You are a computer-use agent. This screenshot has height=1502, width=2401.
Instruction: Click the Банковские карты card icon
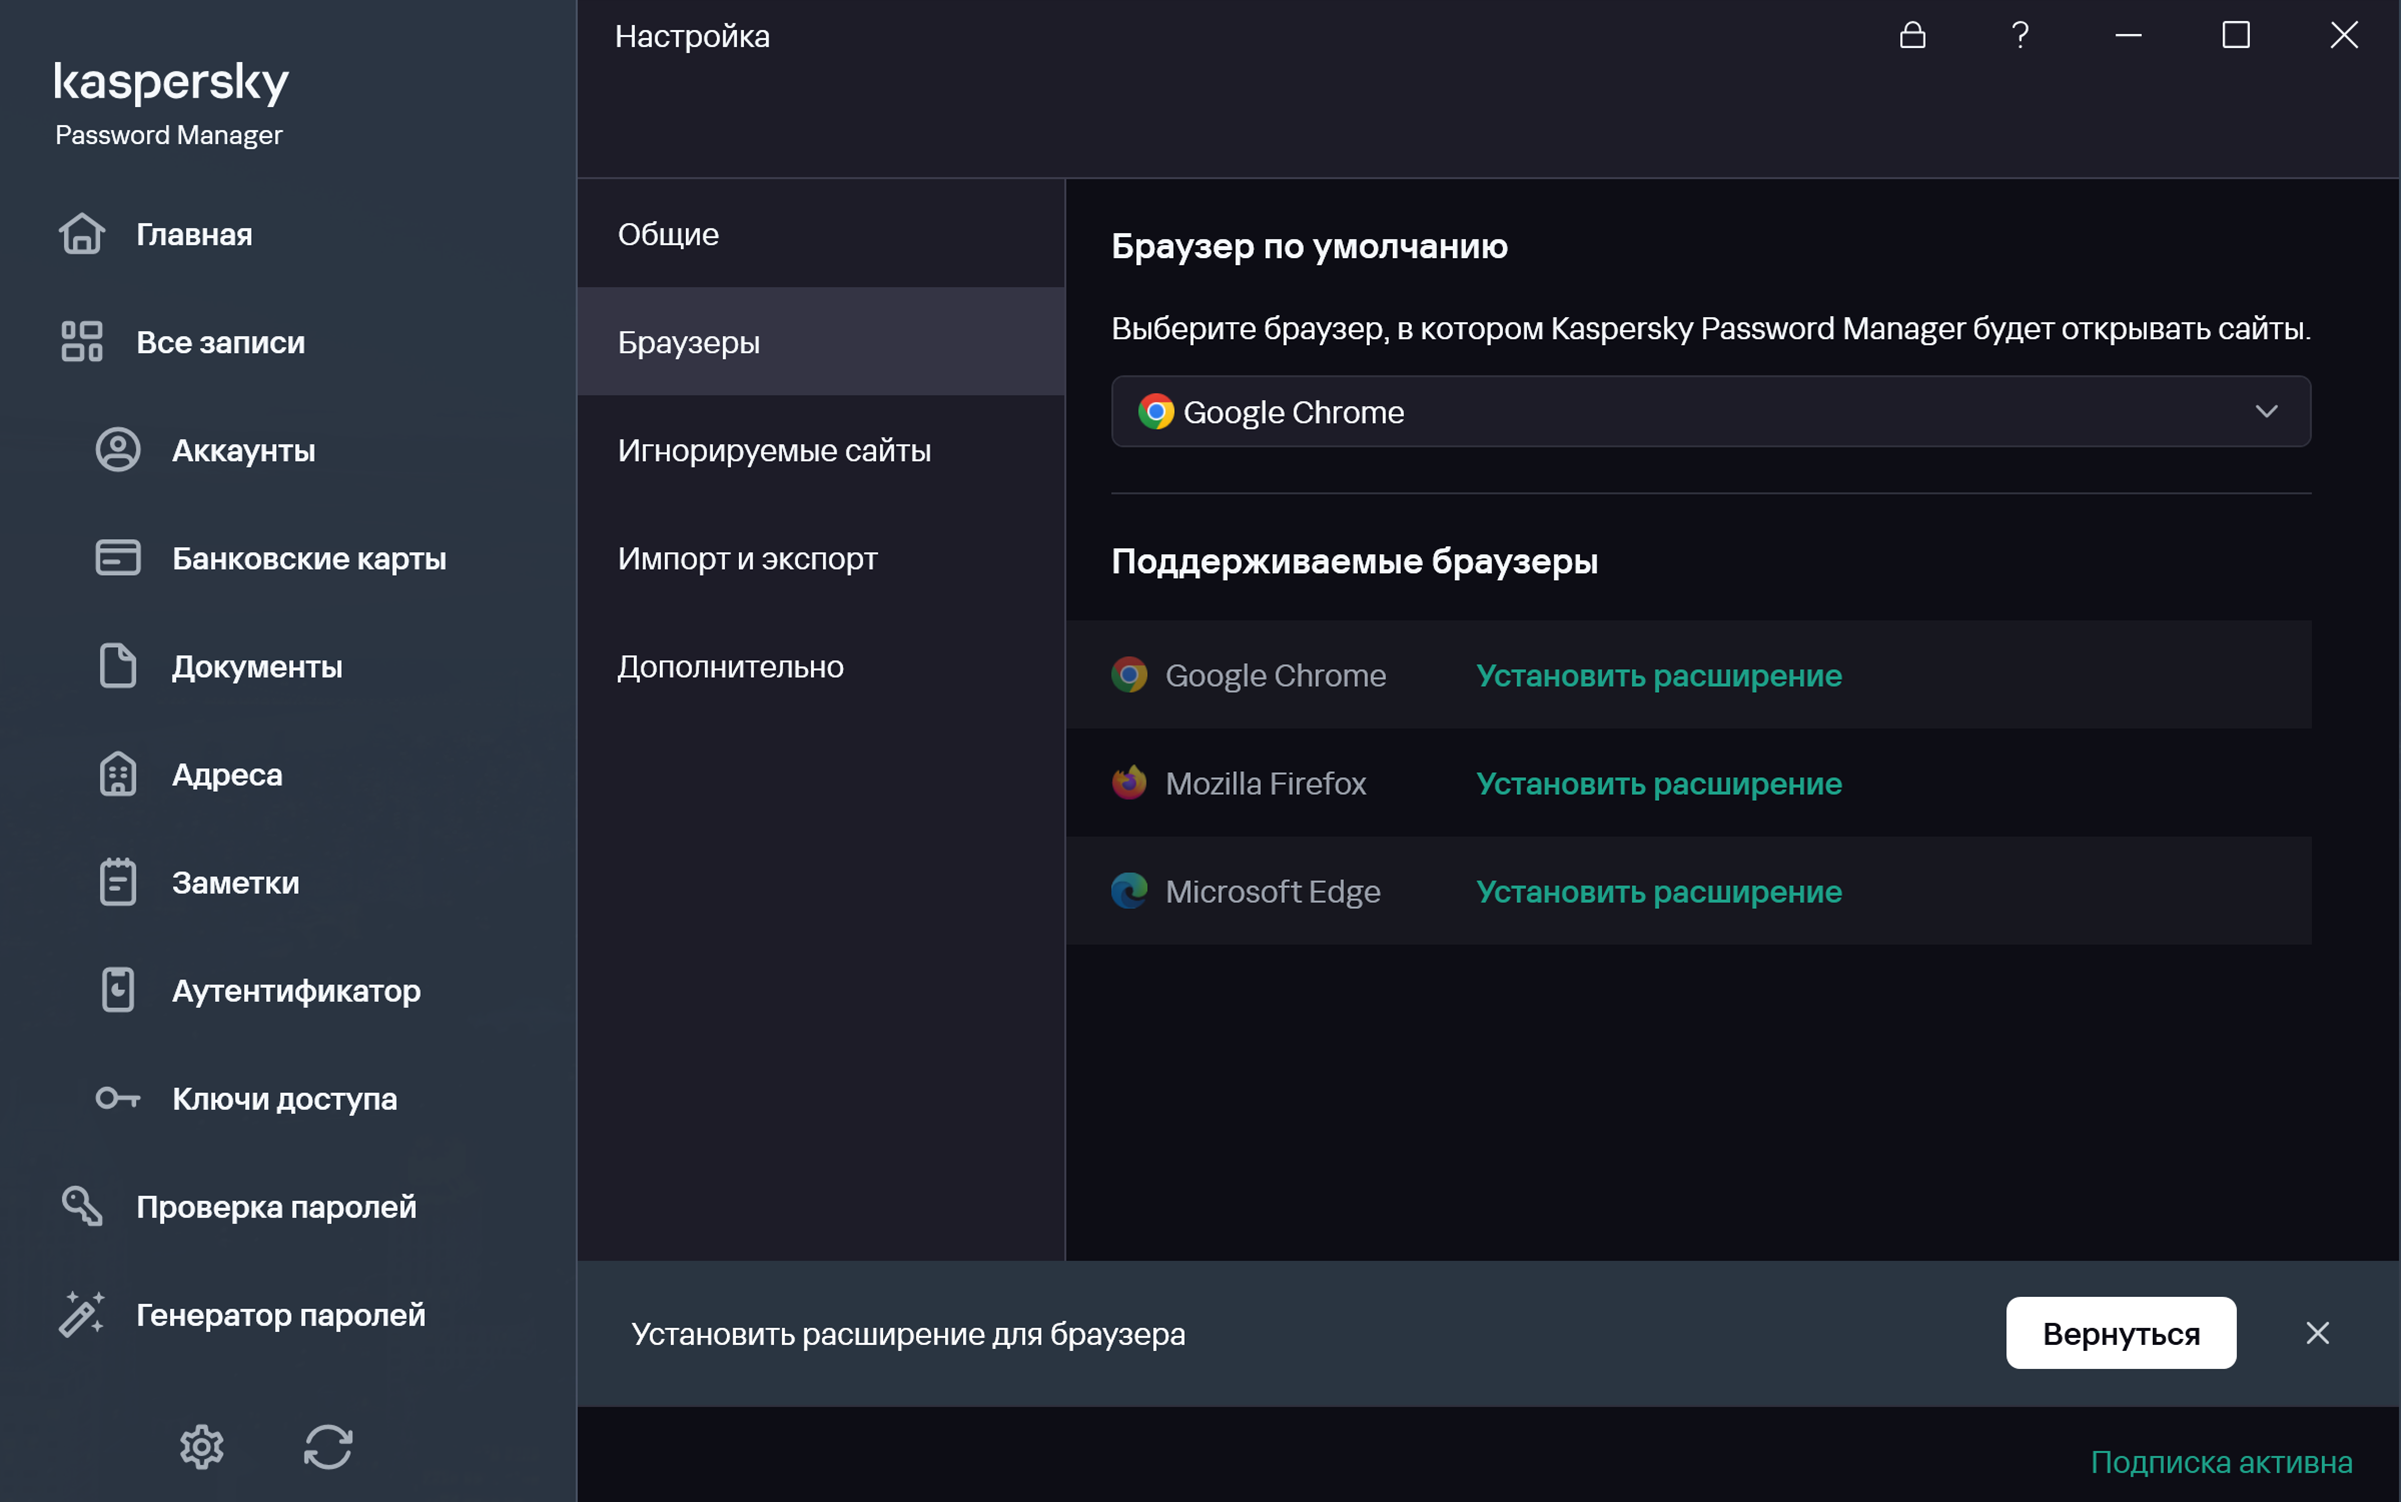coord(118,558)
